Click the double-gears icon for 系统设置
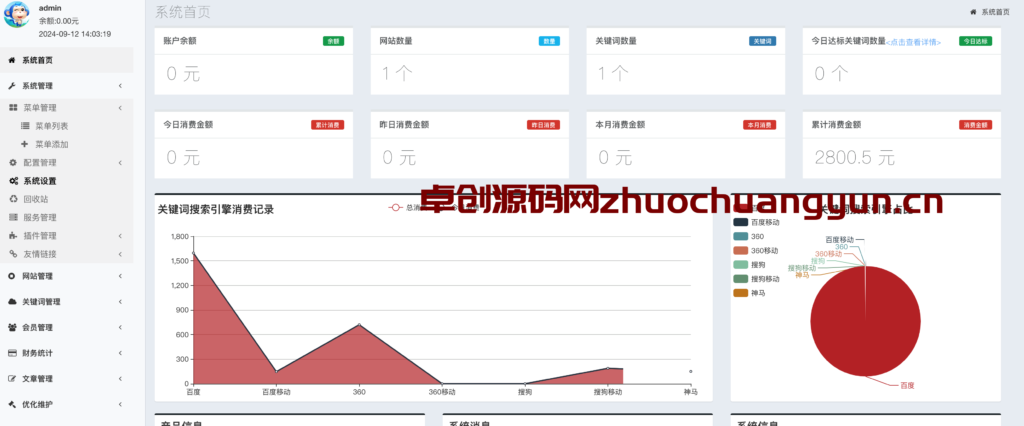Screen dimensions: 1024x426 (13, 181)
